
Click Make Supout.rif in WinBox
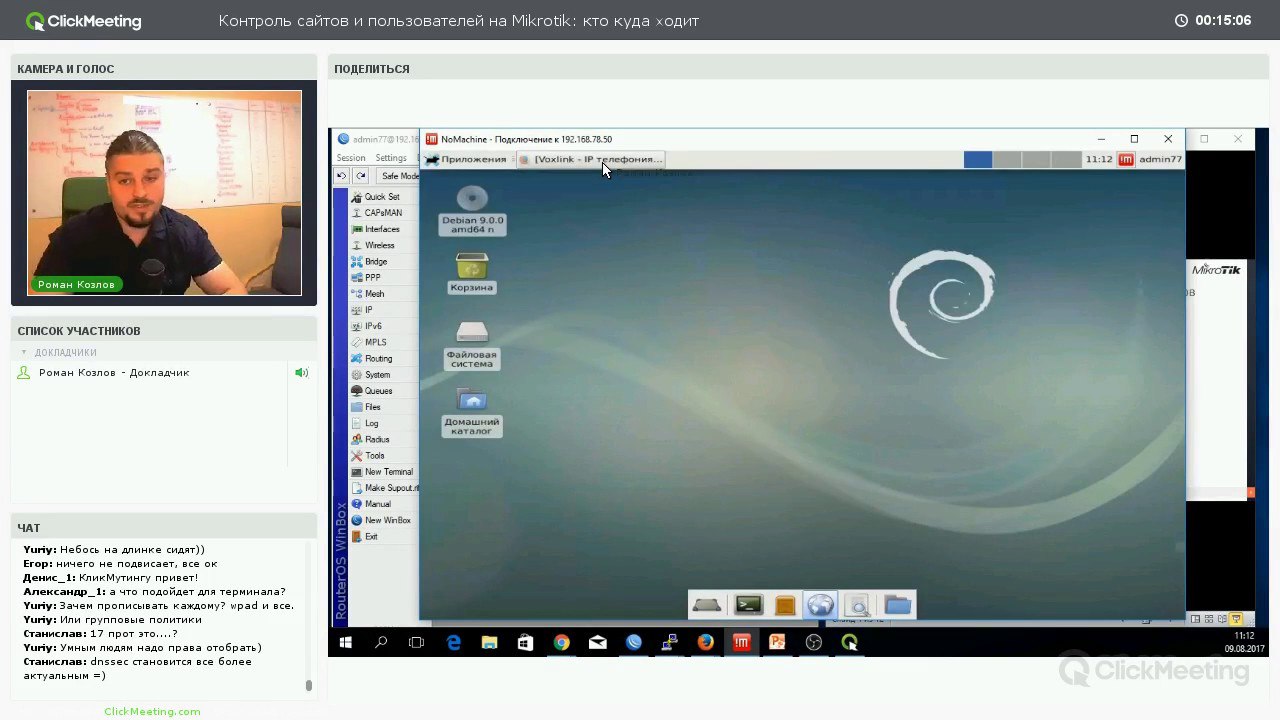pos(384,488)
